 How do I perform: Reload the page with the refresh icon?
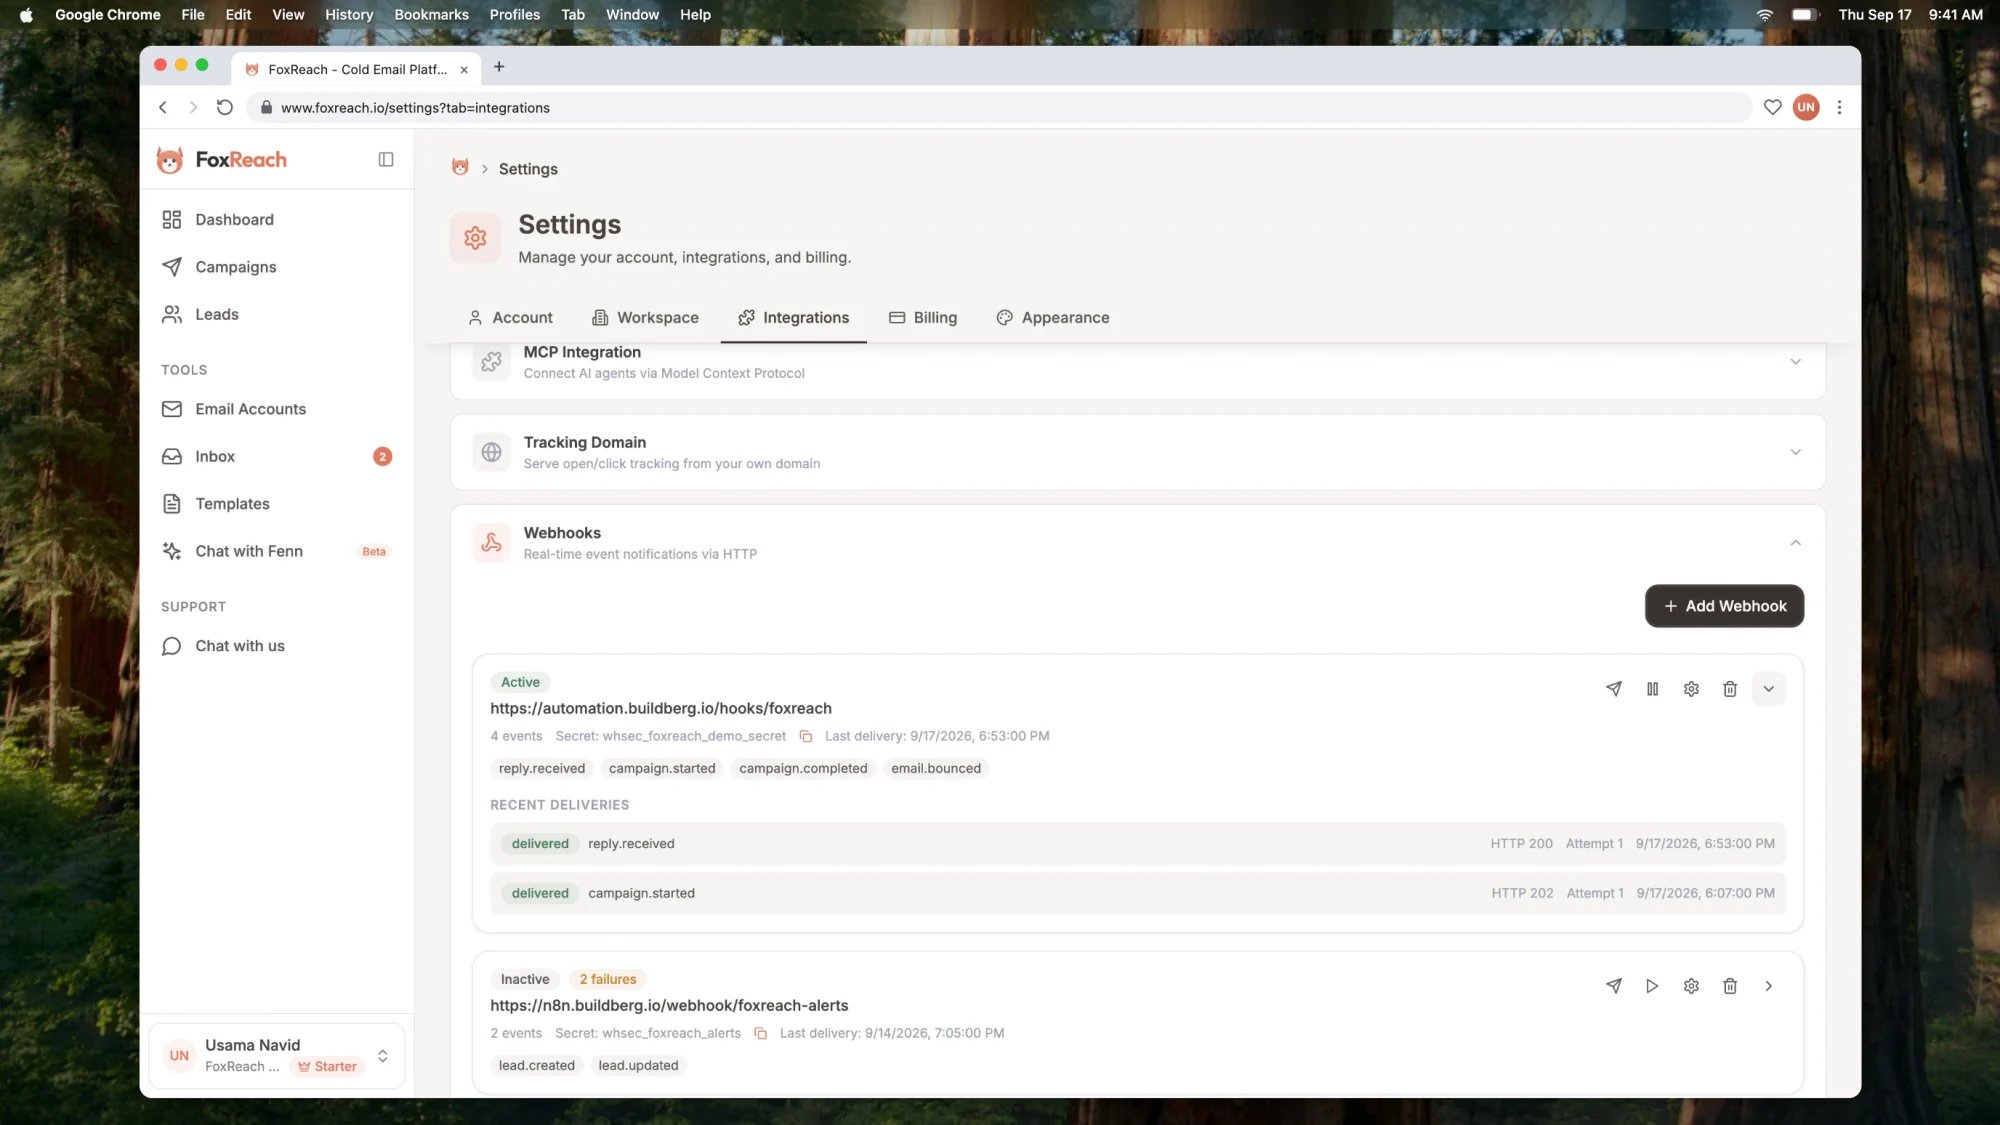click(x=225, y=107)
